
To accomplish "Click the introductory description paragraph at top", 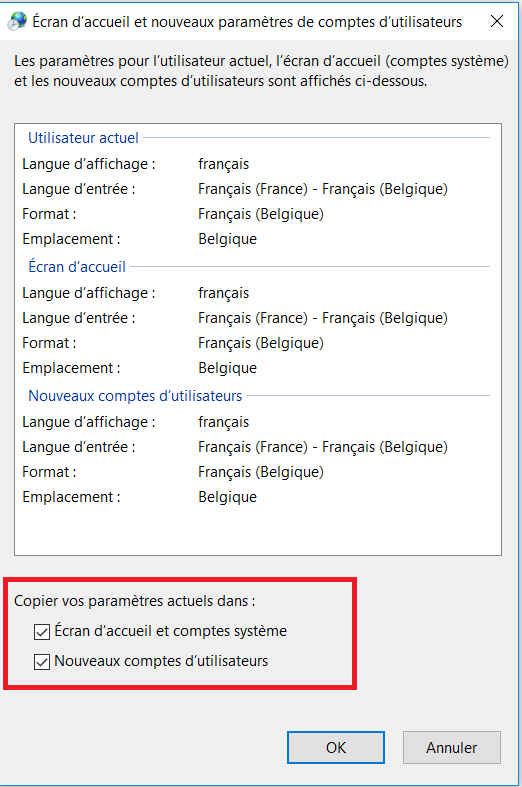I will (x=262, y=71).
